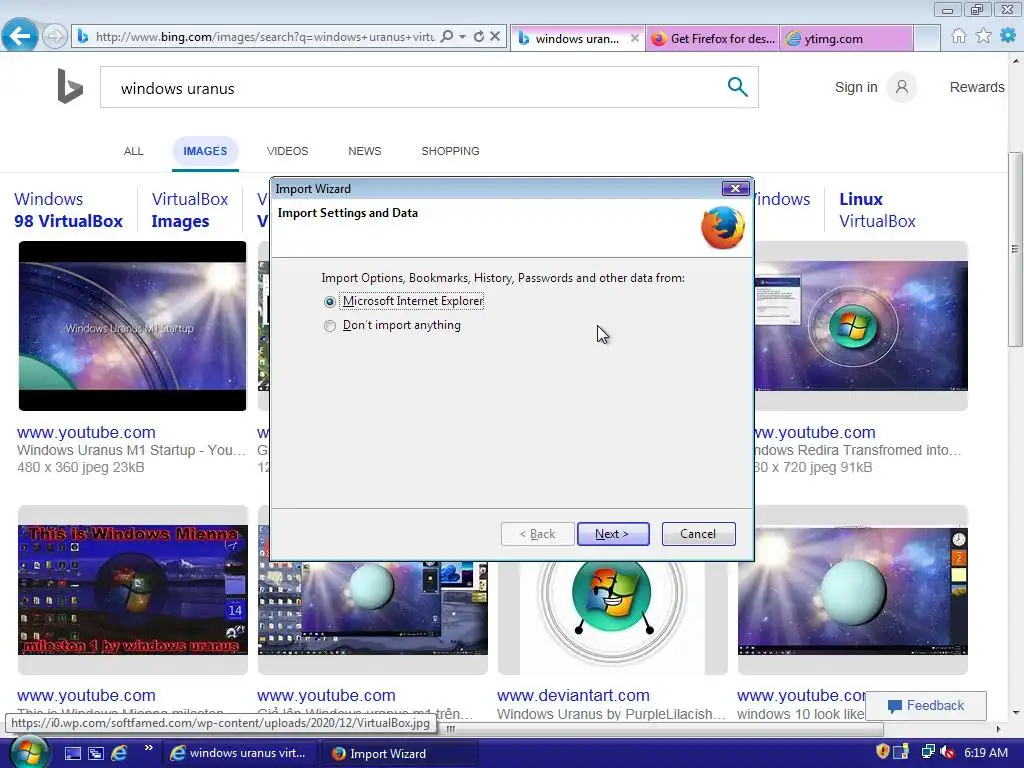Open the address bar dropdown arrow
Viewport: 1024px width, 768px height.
[x=462, y=37]
